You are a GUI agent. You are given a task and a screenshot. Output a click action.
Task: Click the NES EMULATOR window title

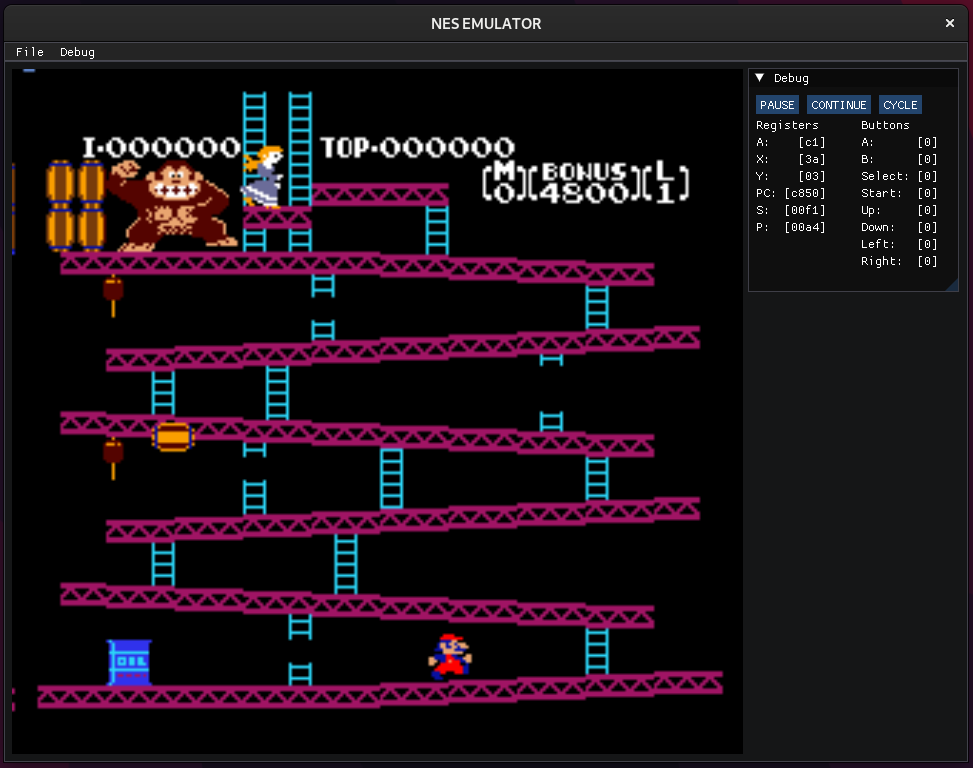(486, 24)
